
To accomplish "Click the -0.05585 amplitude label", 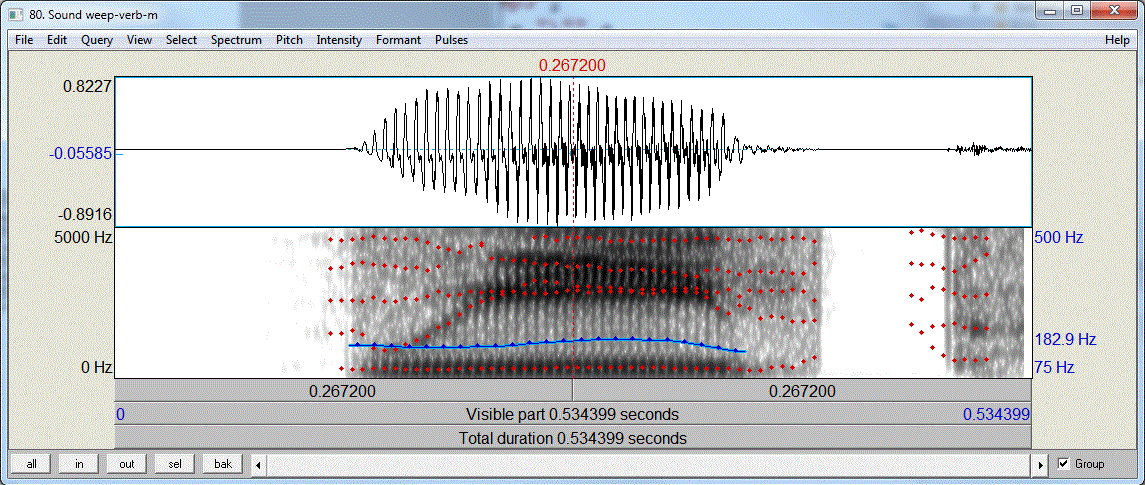I will click(81, 153).
